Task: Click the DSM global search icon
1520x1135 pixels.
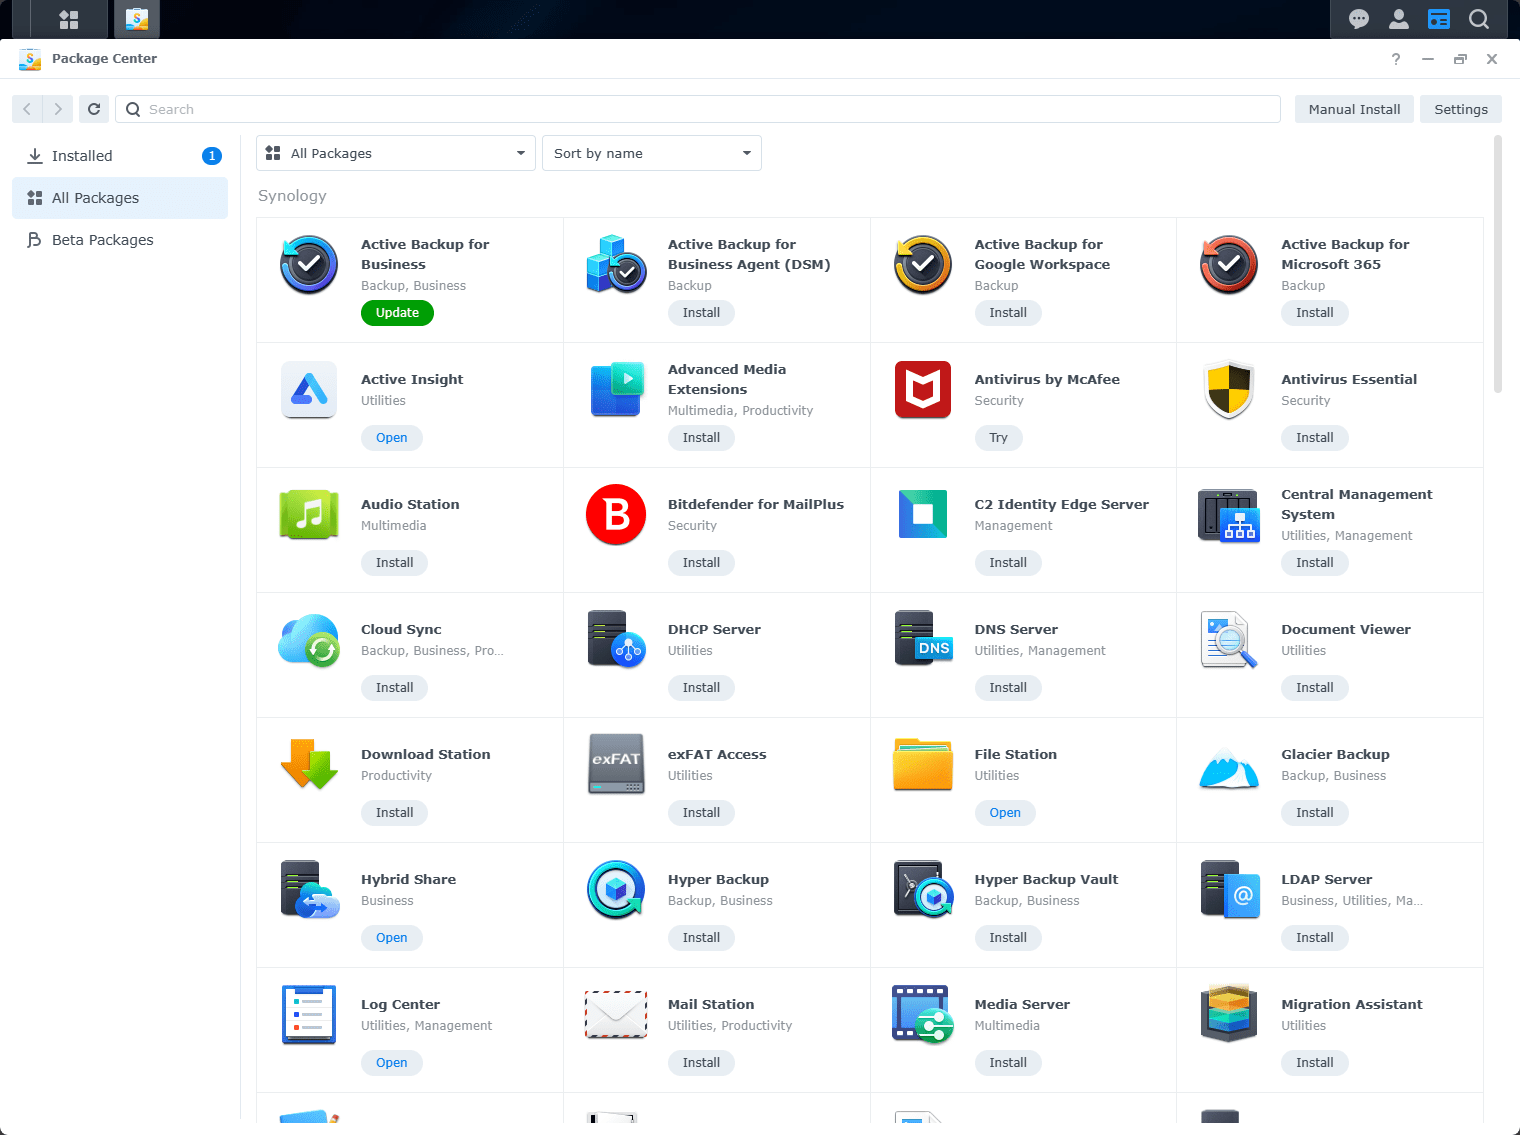Action: coord(1479,19)
